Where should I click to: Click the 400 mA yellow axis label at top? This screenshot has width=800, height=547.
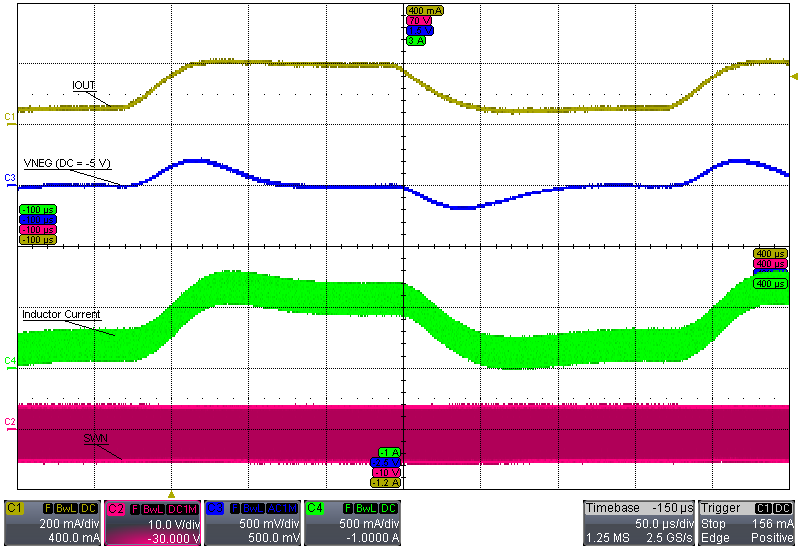pos(424,10)
